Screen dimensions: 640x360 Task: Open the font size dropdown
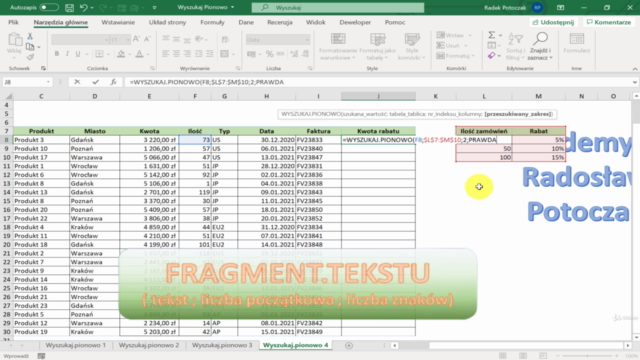(128, 40)
